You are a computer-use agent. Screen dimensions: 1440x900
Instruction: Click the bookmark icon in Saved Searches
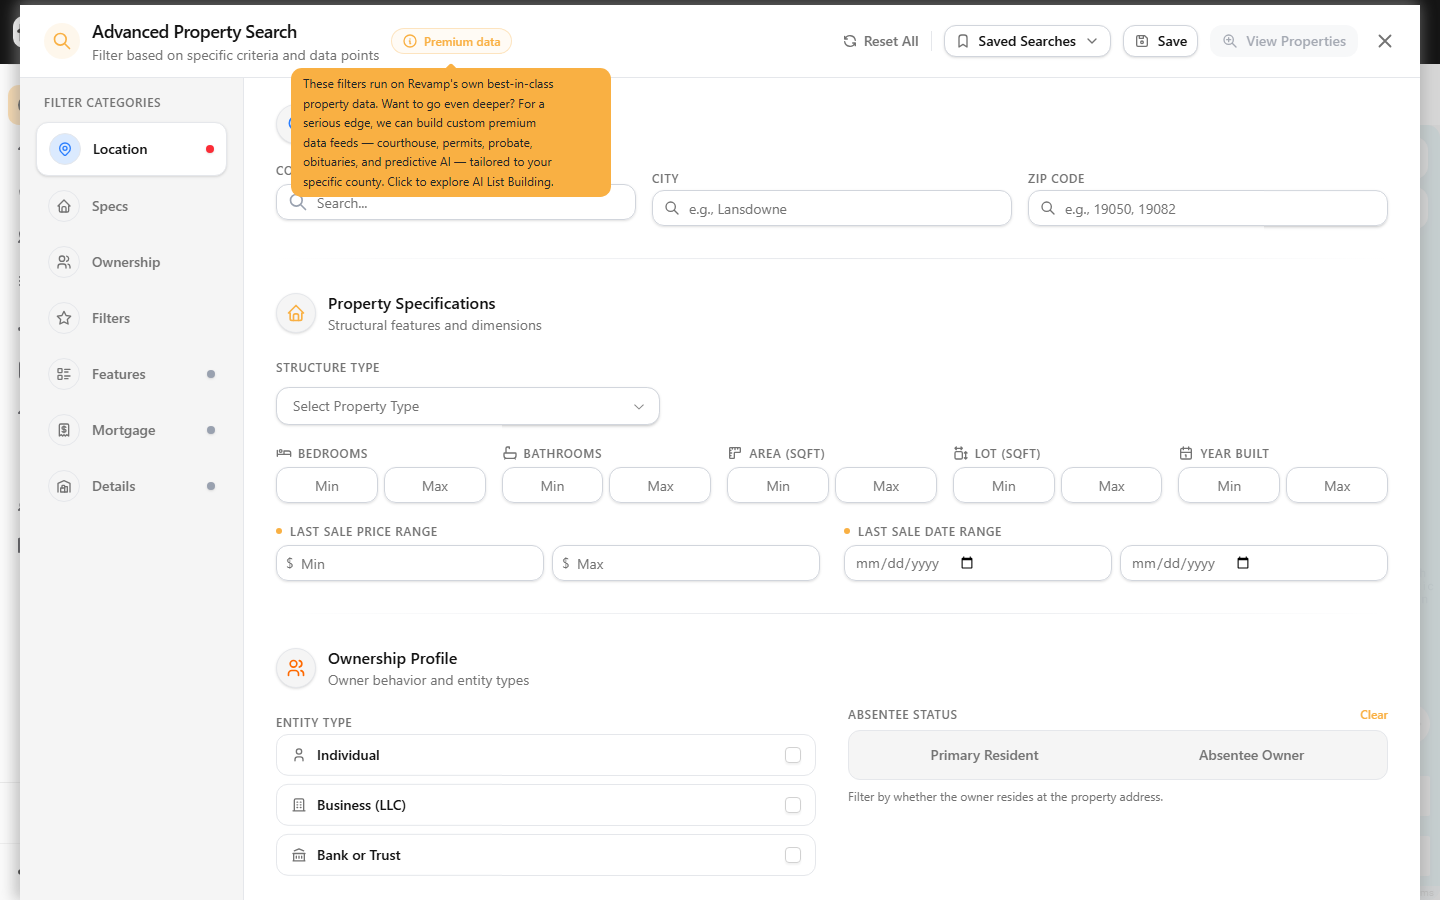click(963, 41)
